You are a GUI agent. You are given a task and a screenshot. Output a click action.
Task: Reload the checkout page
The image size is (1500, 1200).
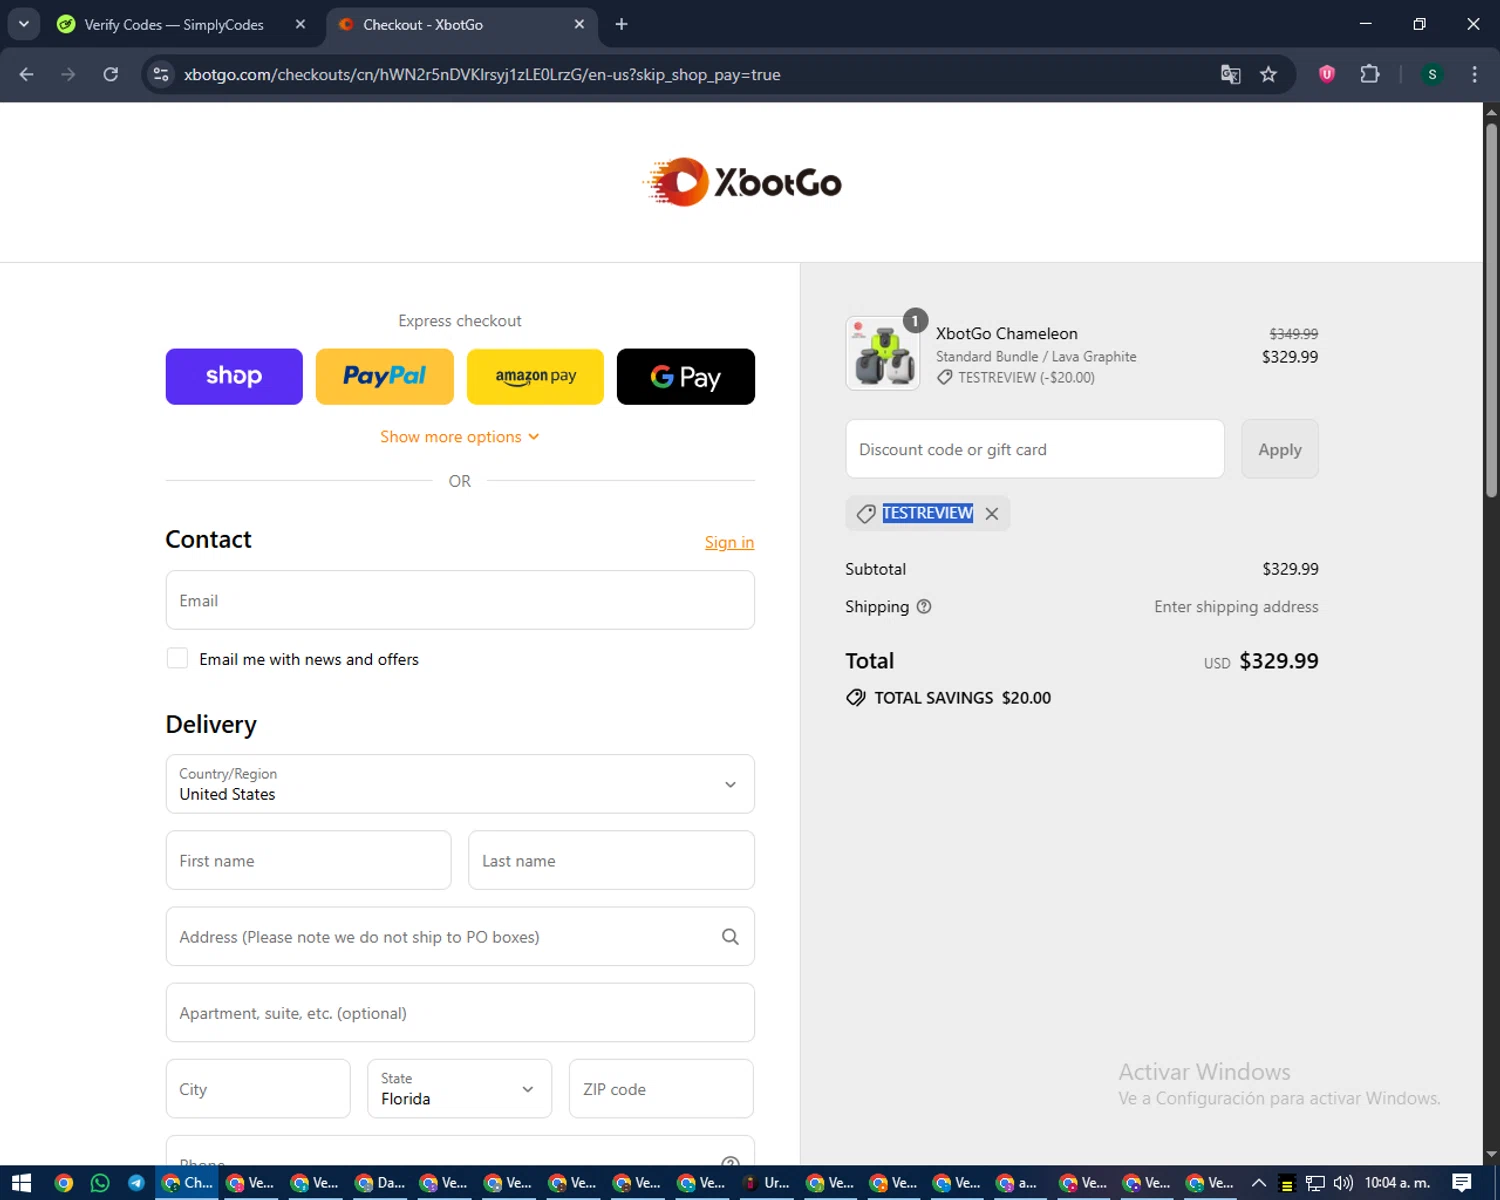click(111, 74)
